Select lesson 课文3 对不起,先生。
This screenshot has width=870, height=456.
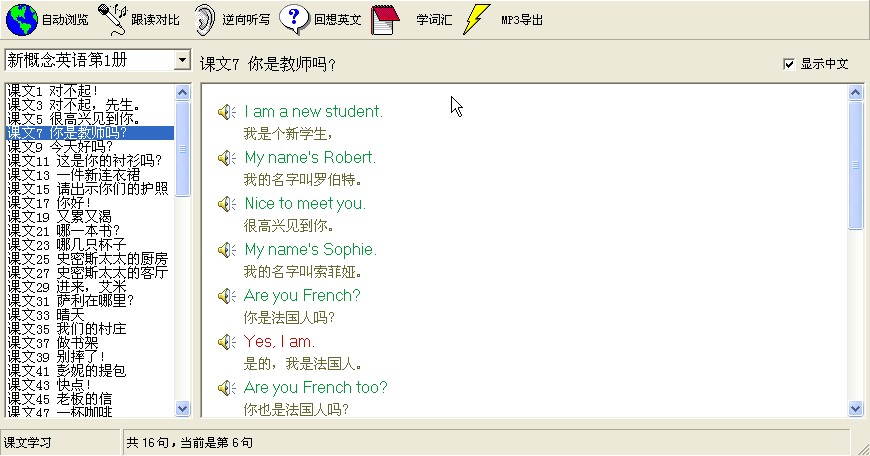coord(90,105)
